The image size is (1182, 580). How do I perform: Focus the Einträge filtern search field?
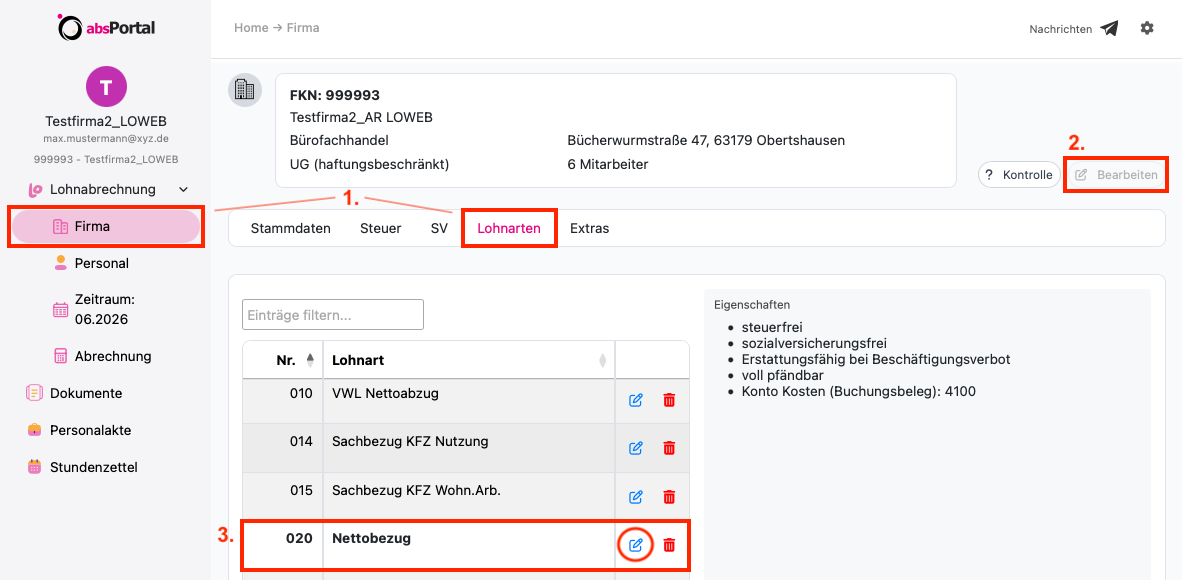point(332,315)
